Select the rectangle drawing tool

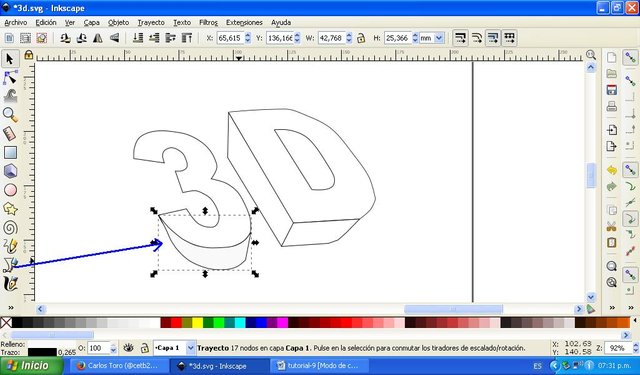click(x=10, y=153)
